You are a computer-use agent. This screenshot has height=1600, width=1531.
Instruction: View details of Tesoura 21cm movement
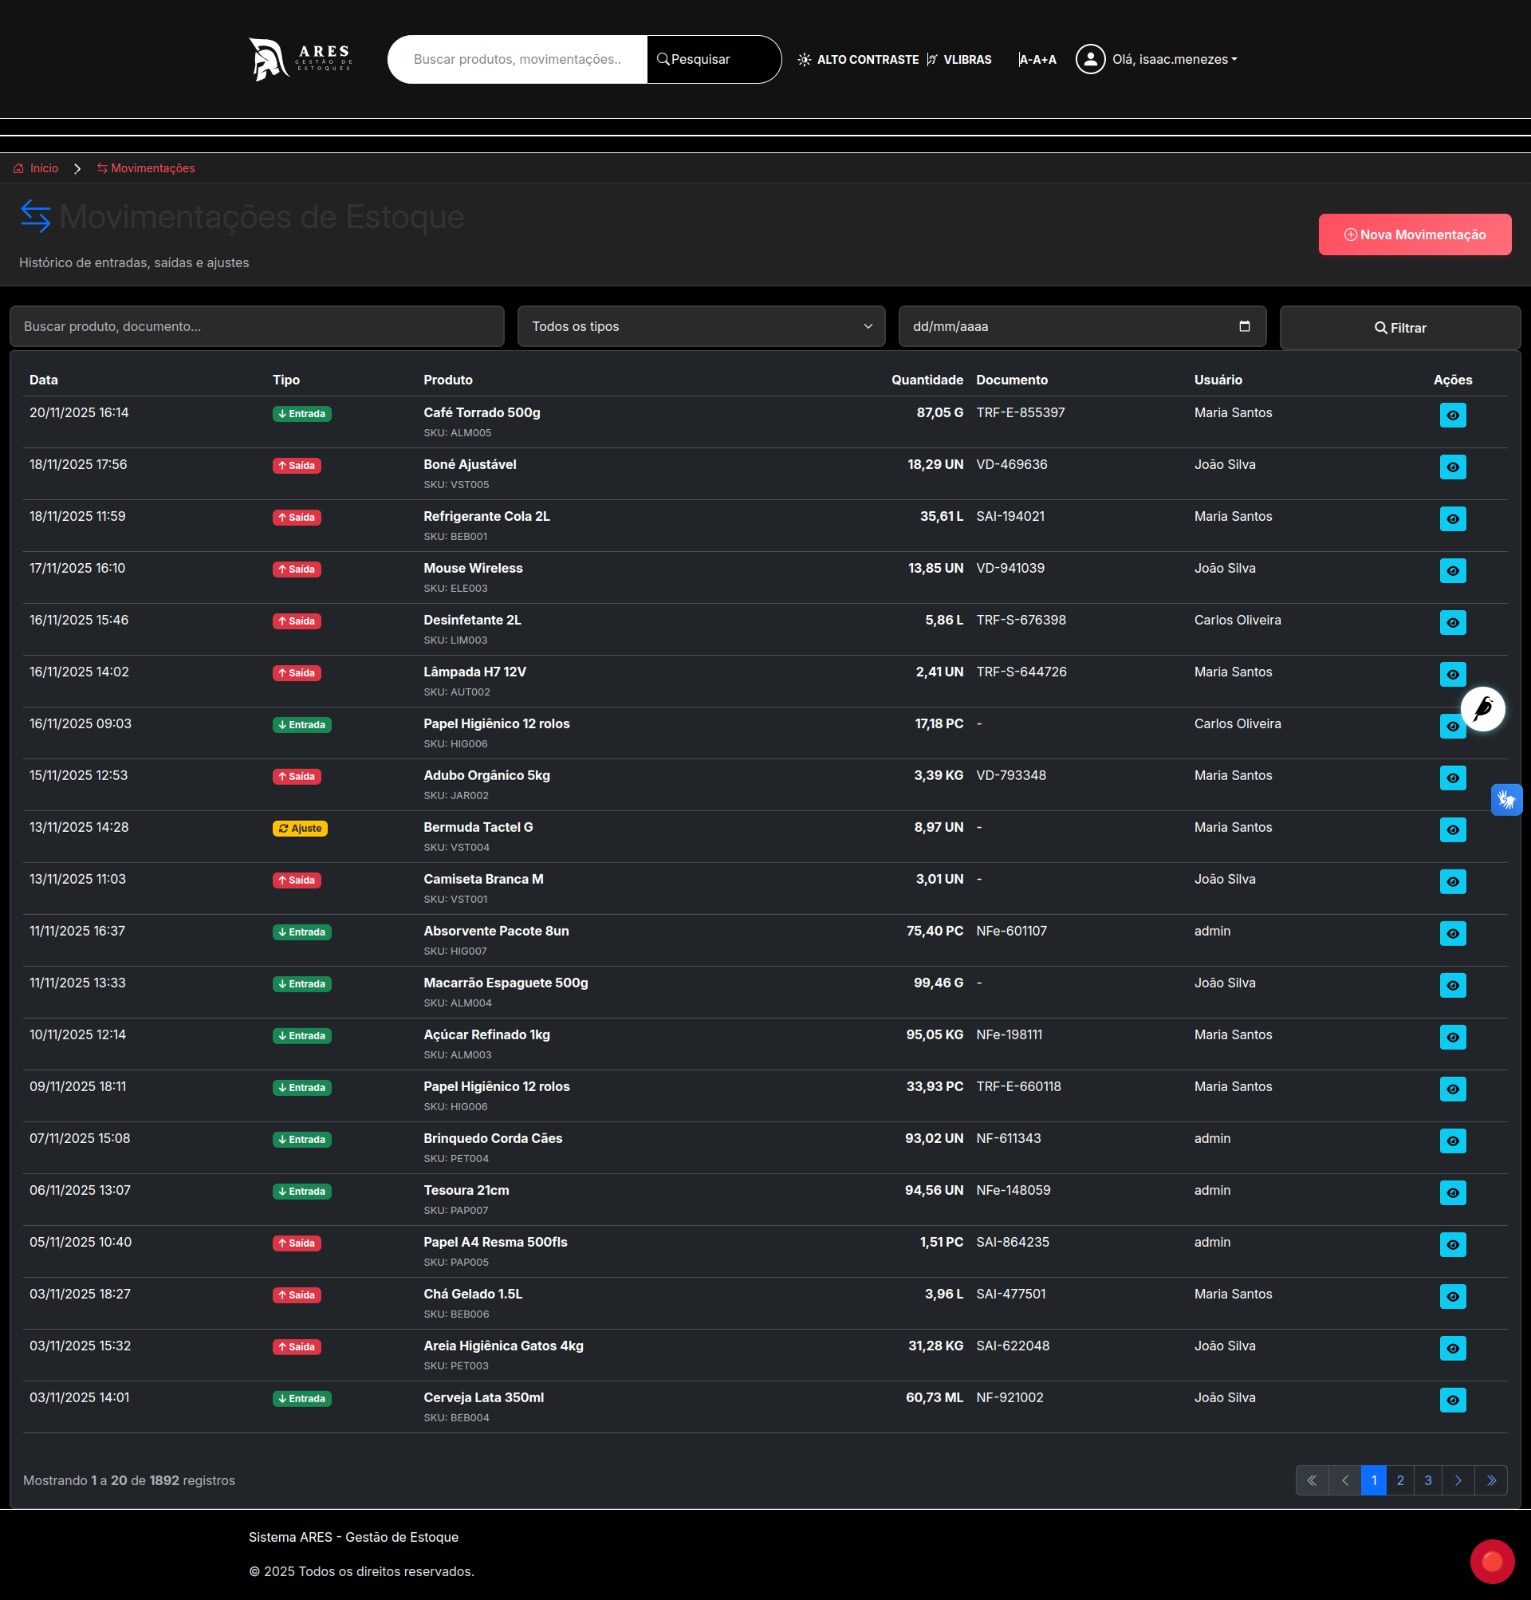click(x=1453, y=1193)
